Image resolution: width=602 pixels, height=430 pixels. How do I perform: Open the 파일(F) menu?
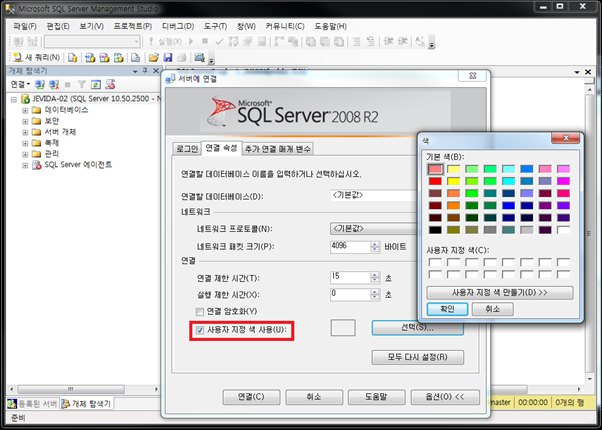pos(25,26)
